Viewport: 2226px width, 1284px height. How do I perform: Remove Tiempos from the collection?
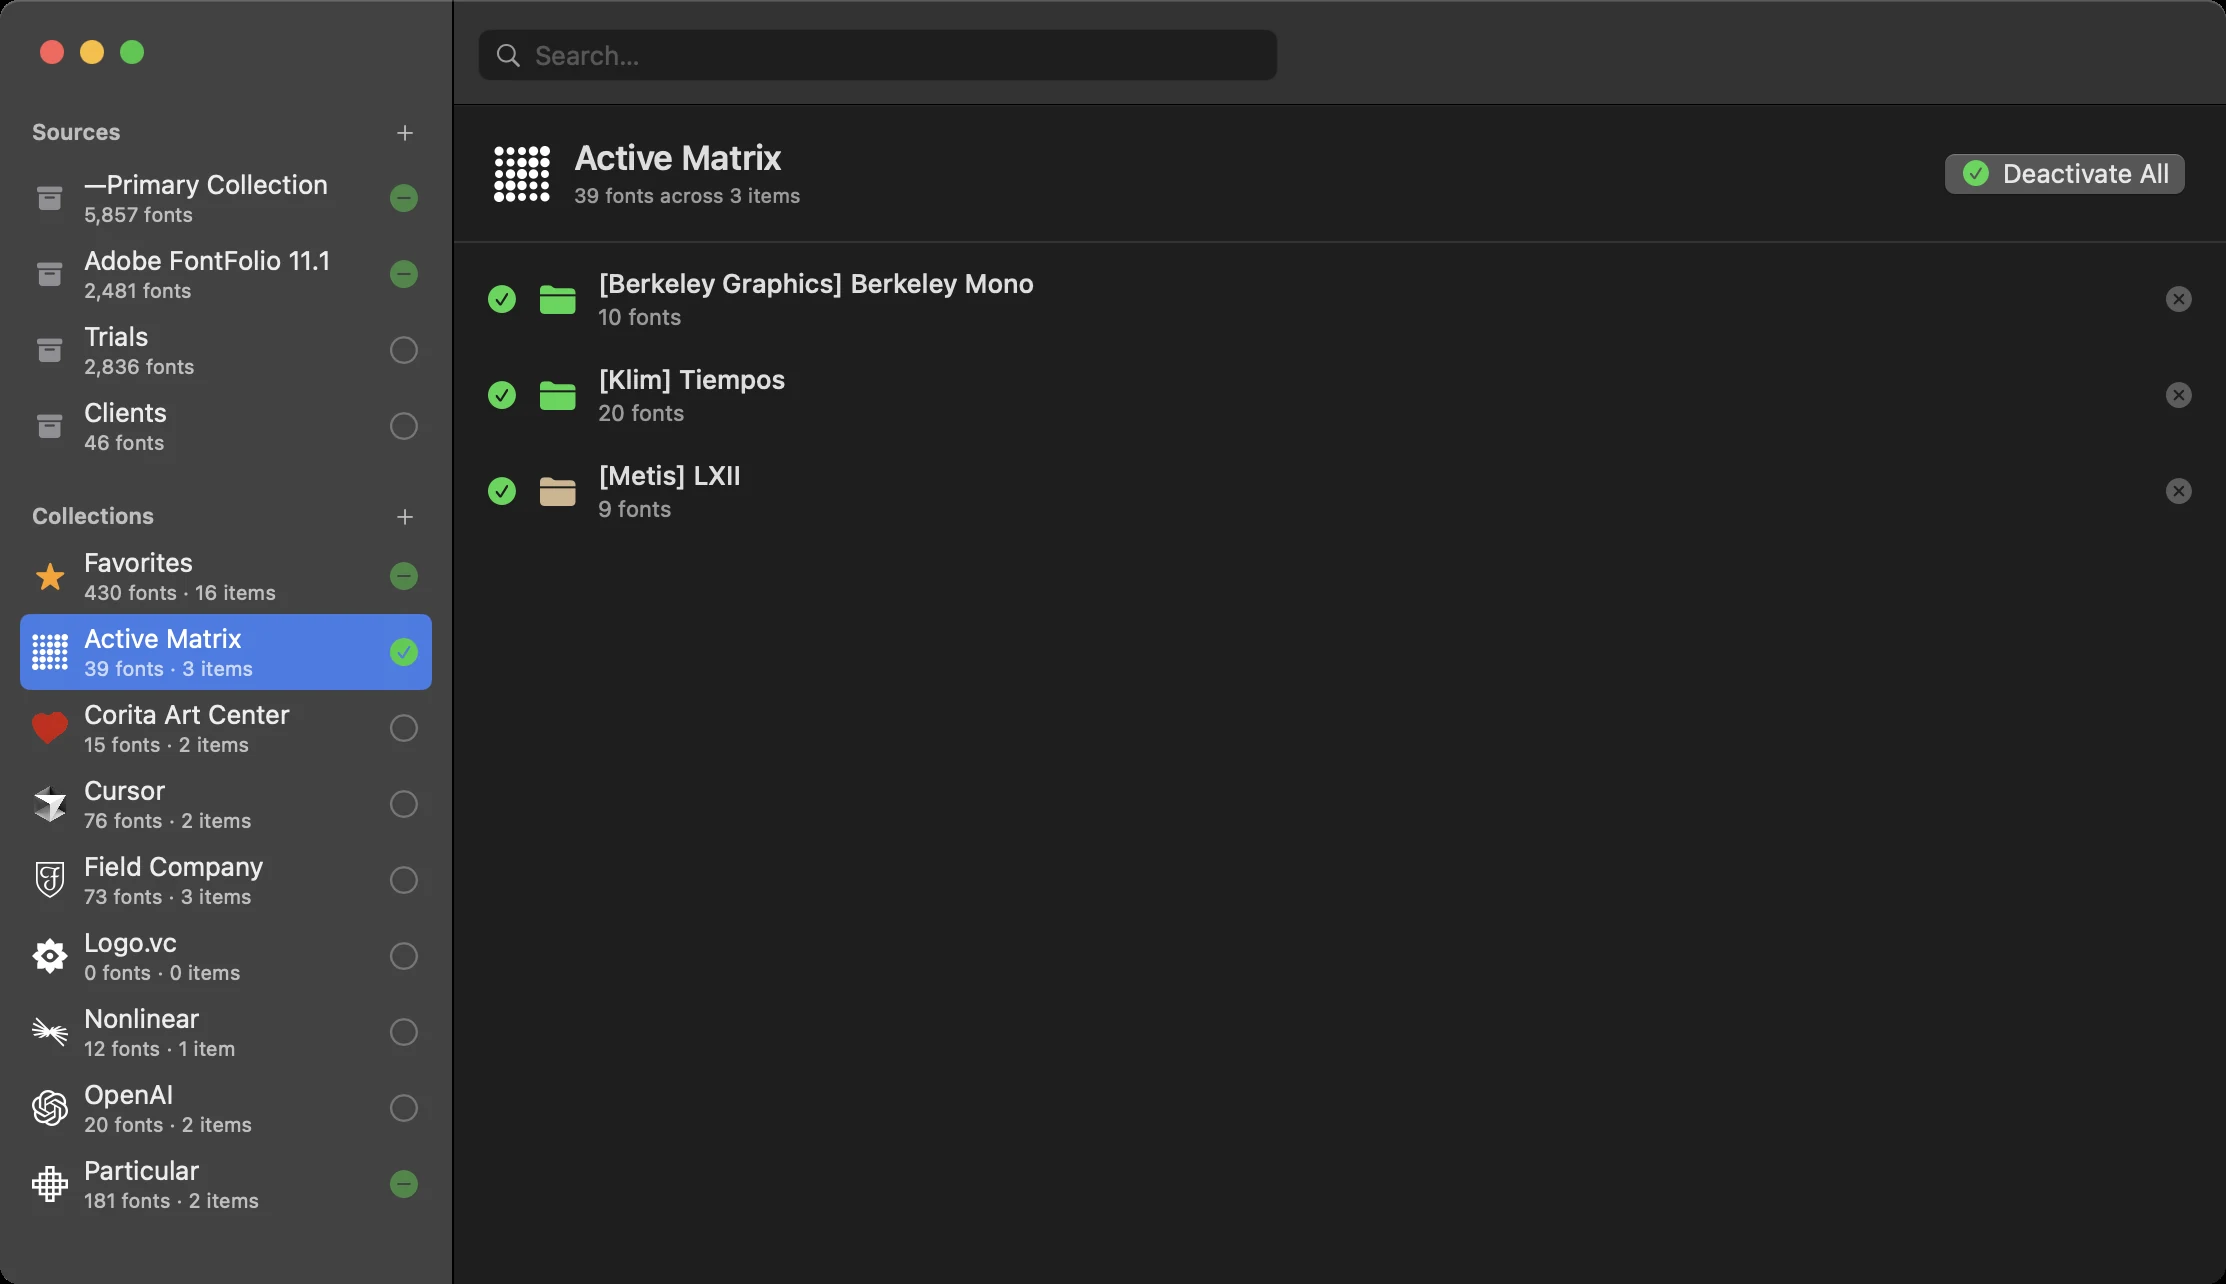tap(2178, 395)
